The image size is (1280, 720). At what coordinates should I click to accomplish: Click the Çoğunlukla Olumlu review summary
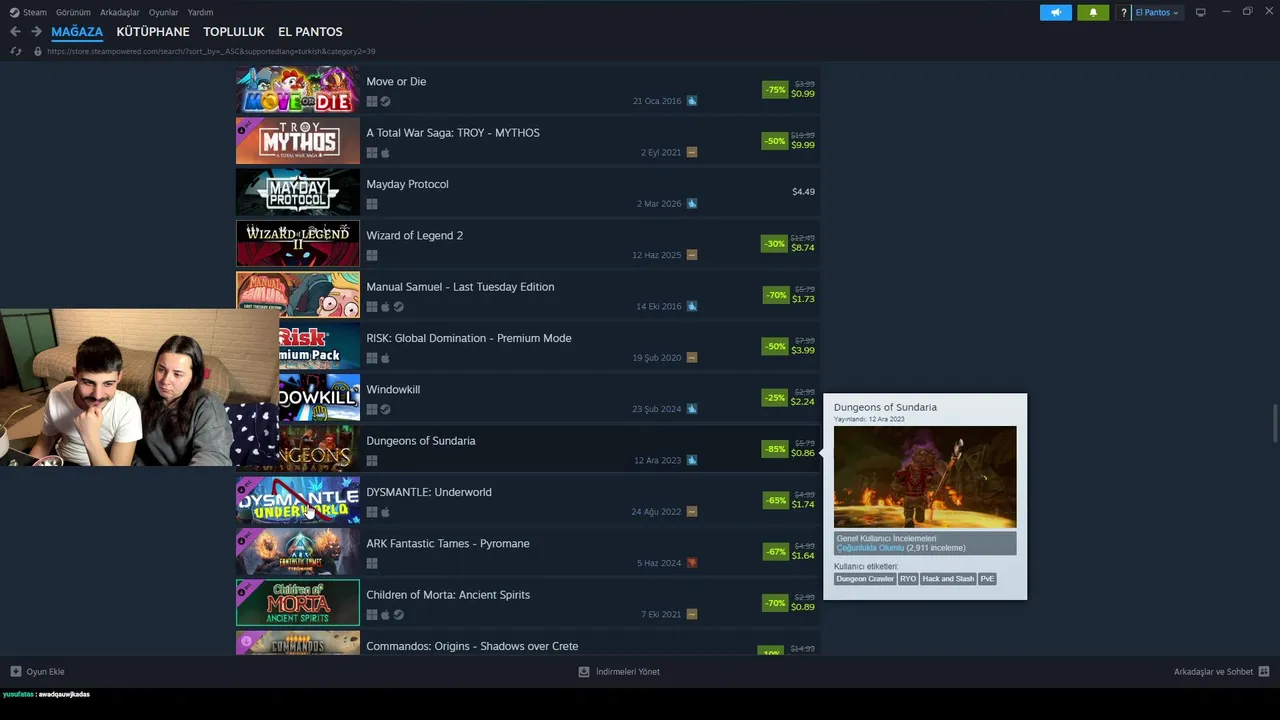click(870, 548)
